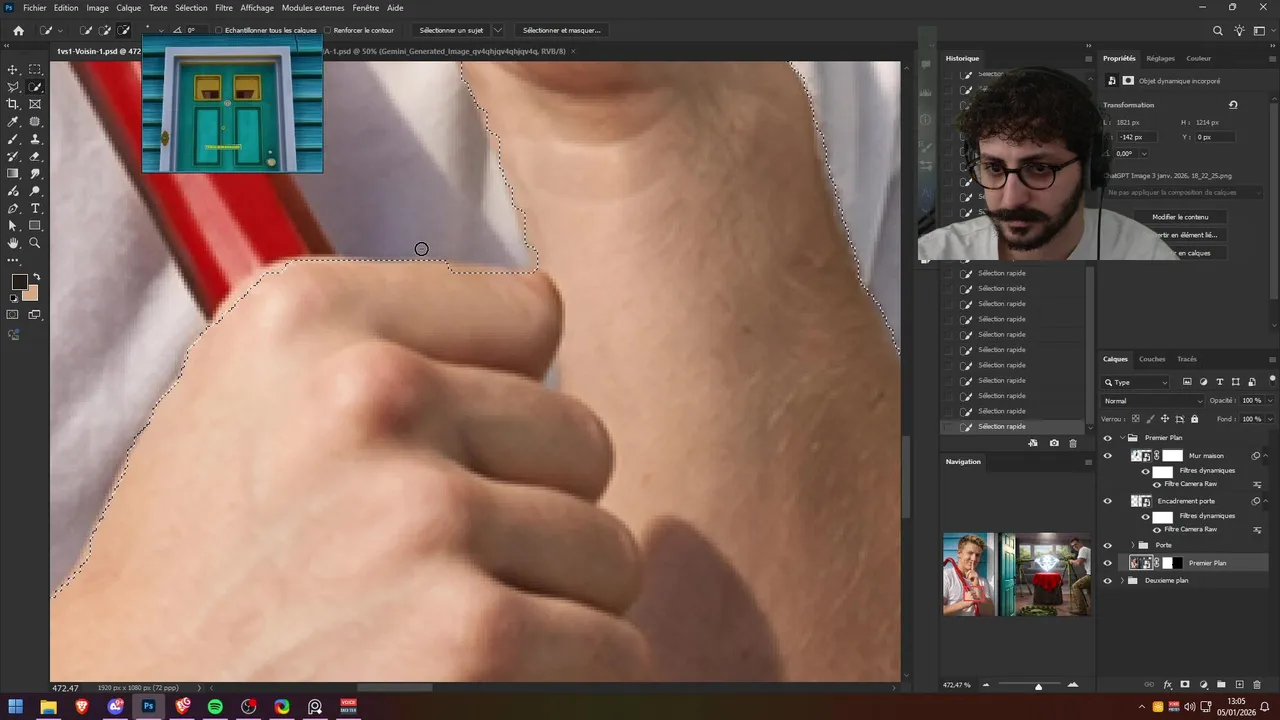
Task: Swap foreground and background colors
Action: pyautogui.click(x=37, y=277)
